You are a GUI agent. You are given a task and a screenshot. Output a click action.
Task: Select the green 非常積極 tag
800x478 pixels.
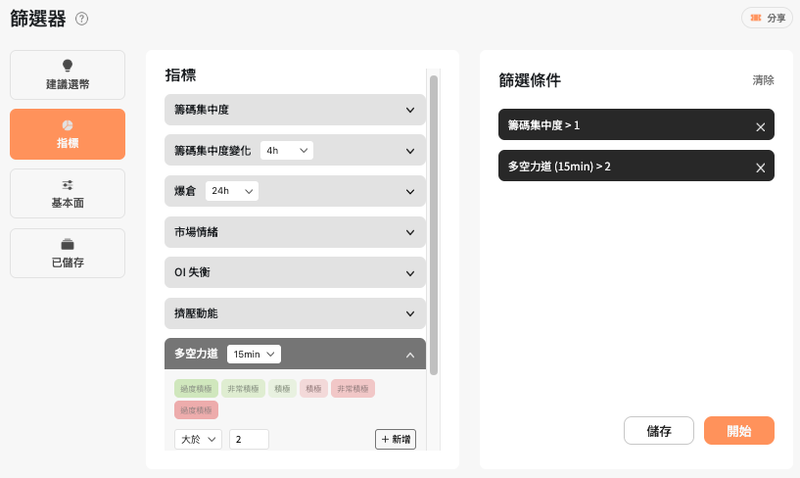[243, 388]
